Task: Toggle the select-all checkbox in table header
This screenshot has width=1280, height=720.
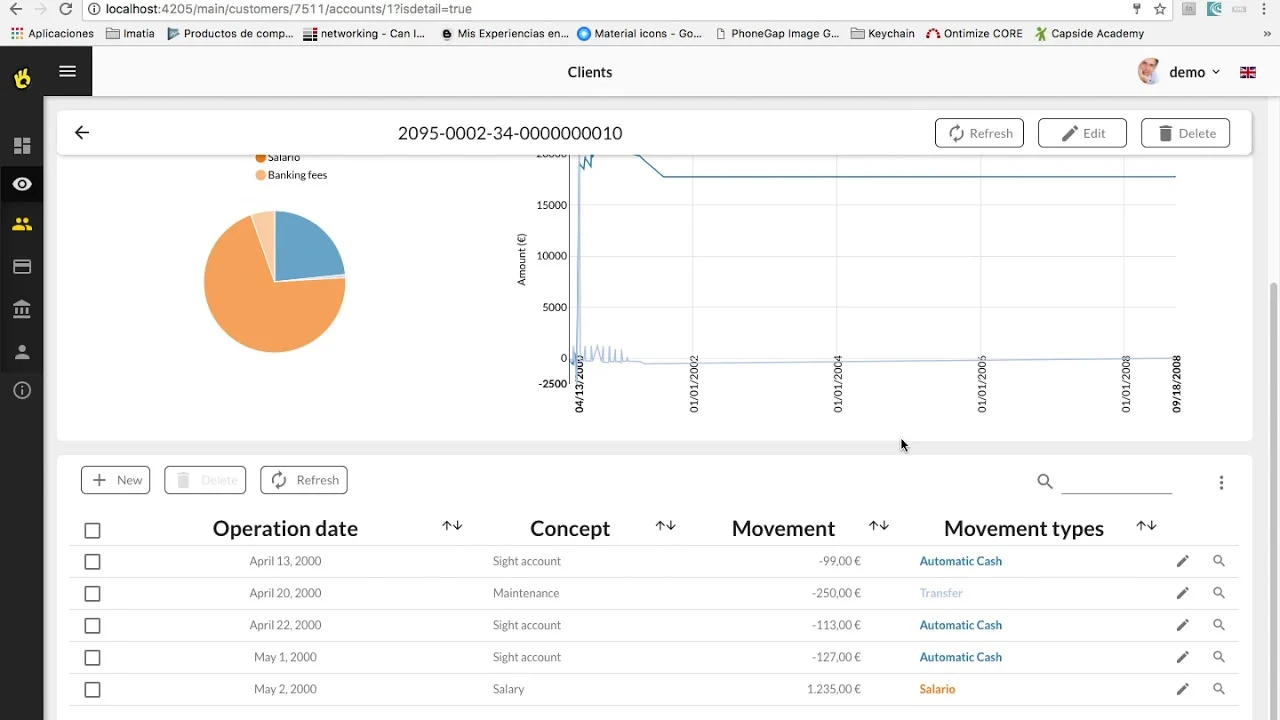Action: (92, 531)
